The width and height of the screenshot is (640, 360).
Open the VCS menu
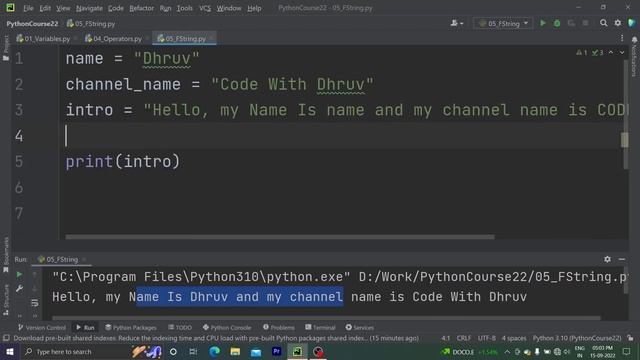205,8
